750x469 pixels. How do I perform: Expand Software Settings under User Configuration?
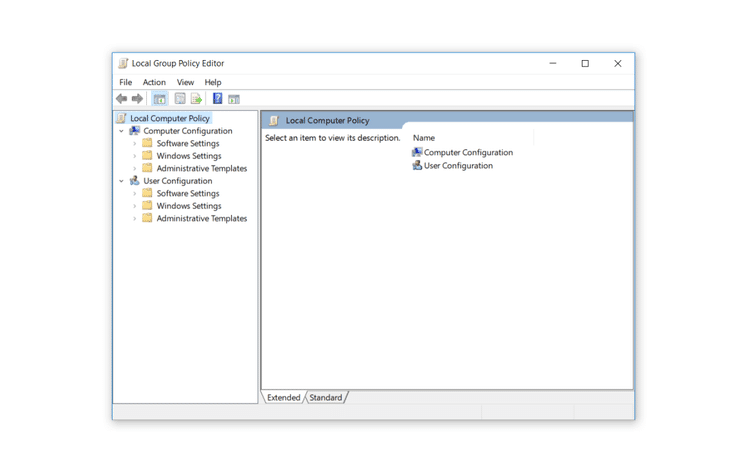134,193
